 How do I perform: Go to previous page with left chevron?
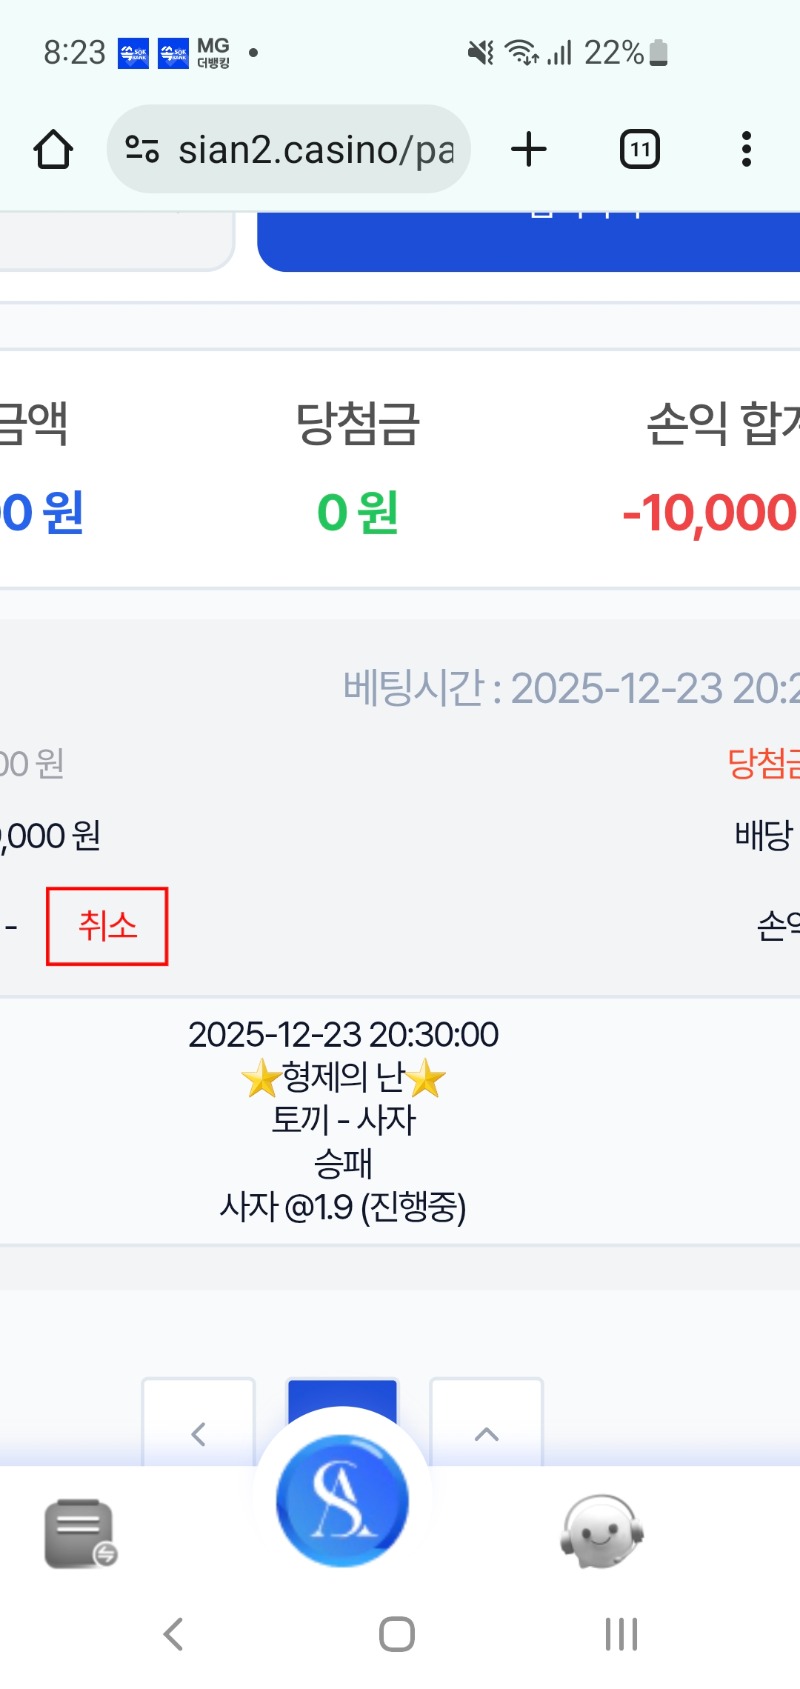click(x=198, y=1432)
